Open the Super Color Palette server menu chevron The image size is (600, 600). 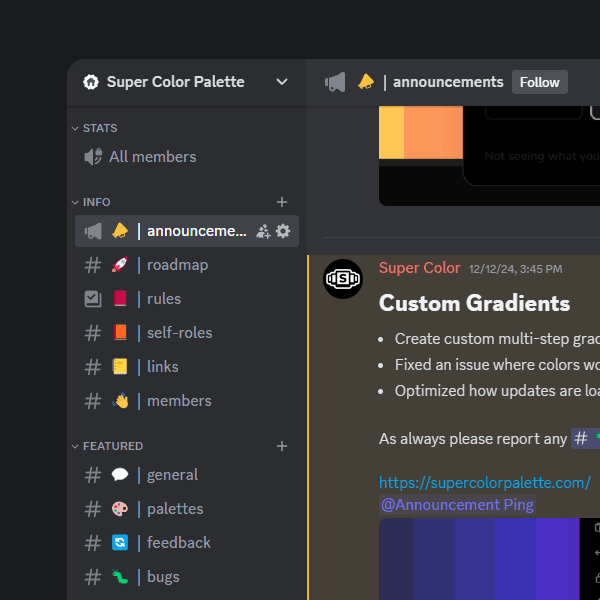click(282, 82)
